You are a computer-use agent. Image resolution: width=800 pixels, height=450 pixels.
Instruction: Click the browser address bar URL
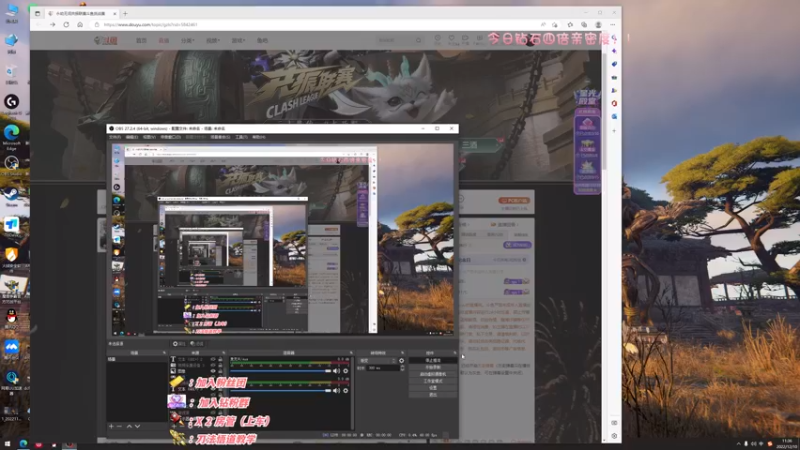pyautogui.click(x=151, y=24)
